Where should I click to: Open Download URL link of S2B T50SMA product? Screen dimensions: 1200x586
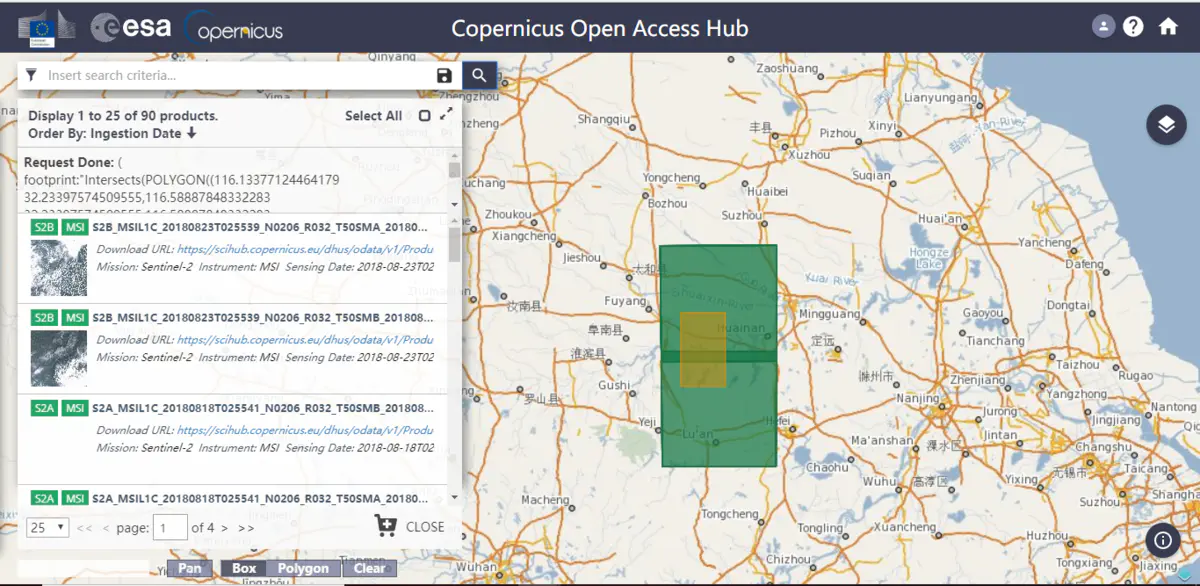[305, 249]
